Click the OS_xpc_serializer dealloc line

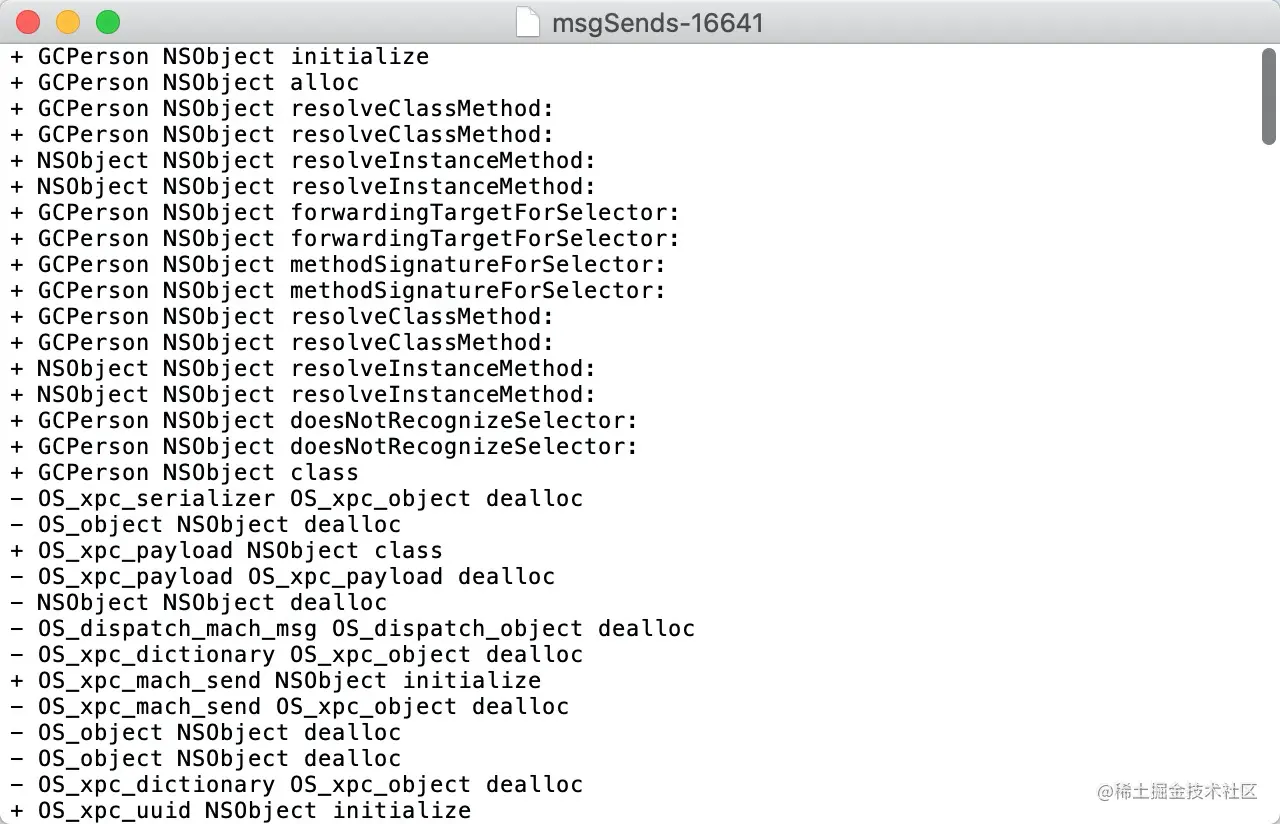click(297, 498)
